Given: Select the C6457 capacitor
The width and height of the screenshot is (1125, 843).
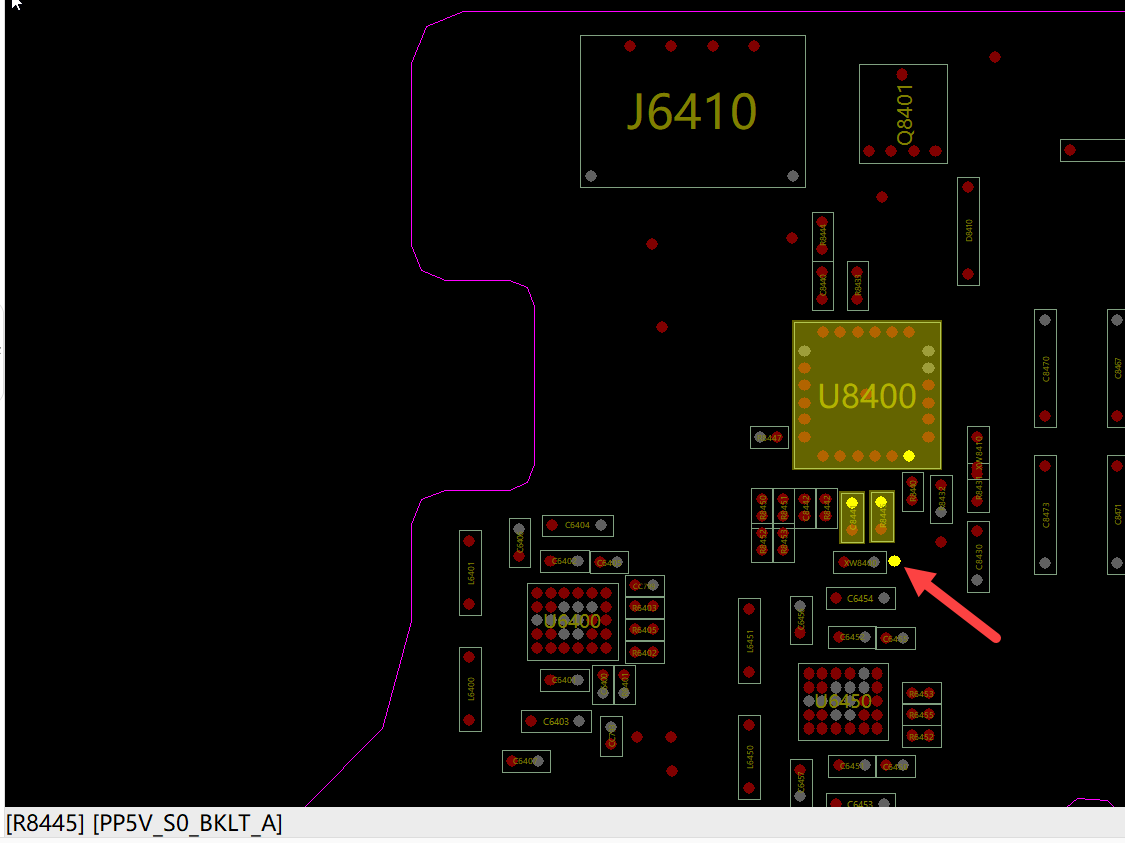Looking at the screenshot, I should pos(801,782).
